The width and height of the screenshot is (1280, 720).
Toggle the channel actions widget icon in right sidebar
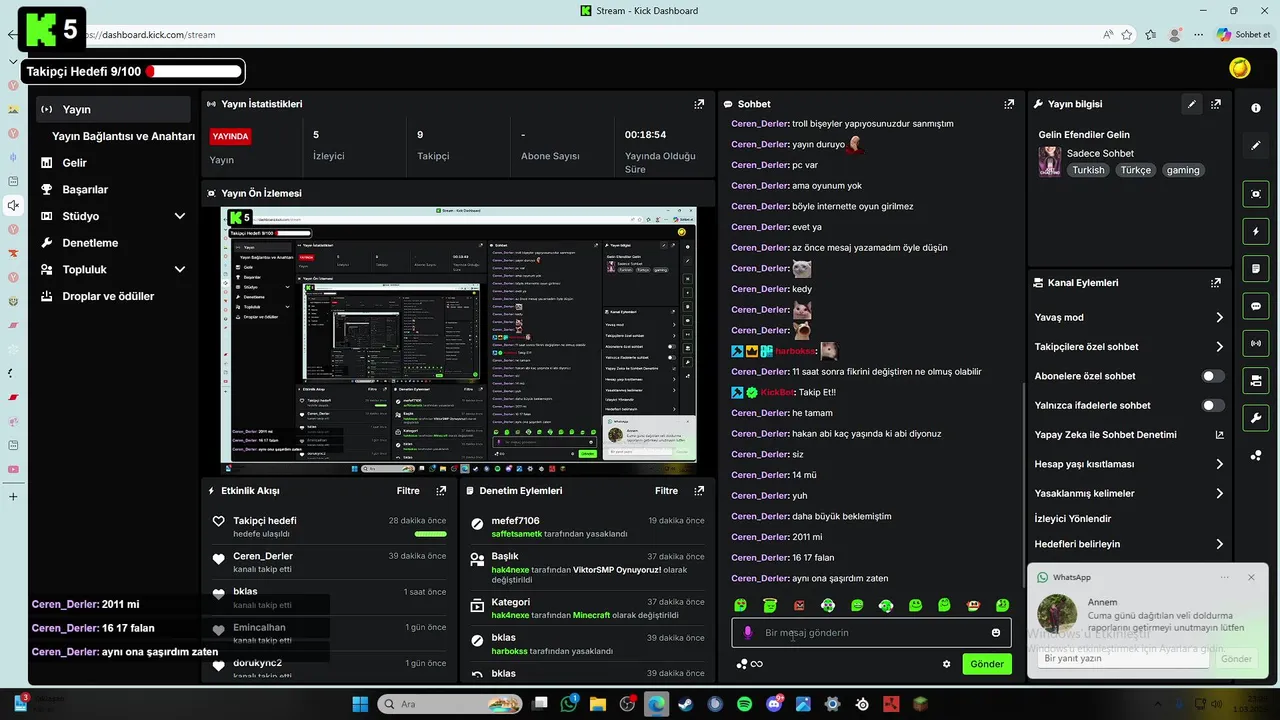click(x=1256, y=380)
